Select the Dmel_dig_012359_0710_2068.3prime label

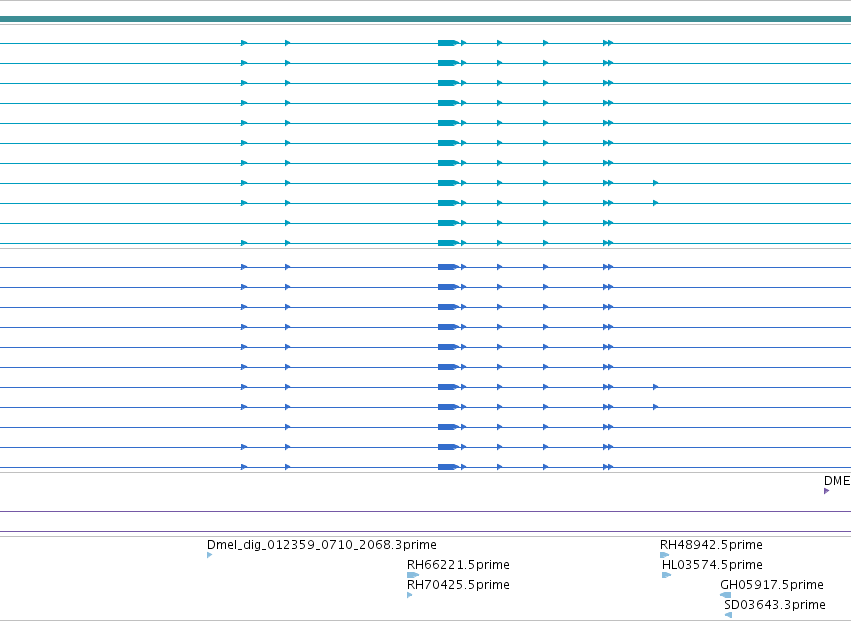pyautogui.click(x=321, y=544)
